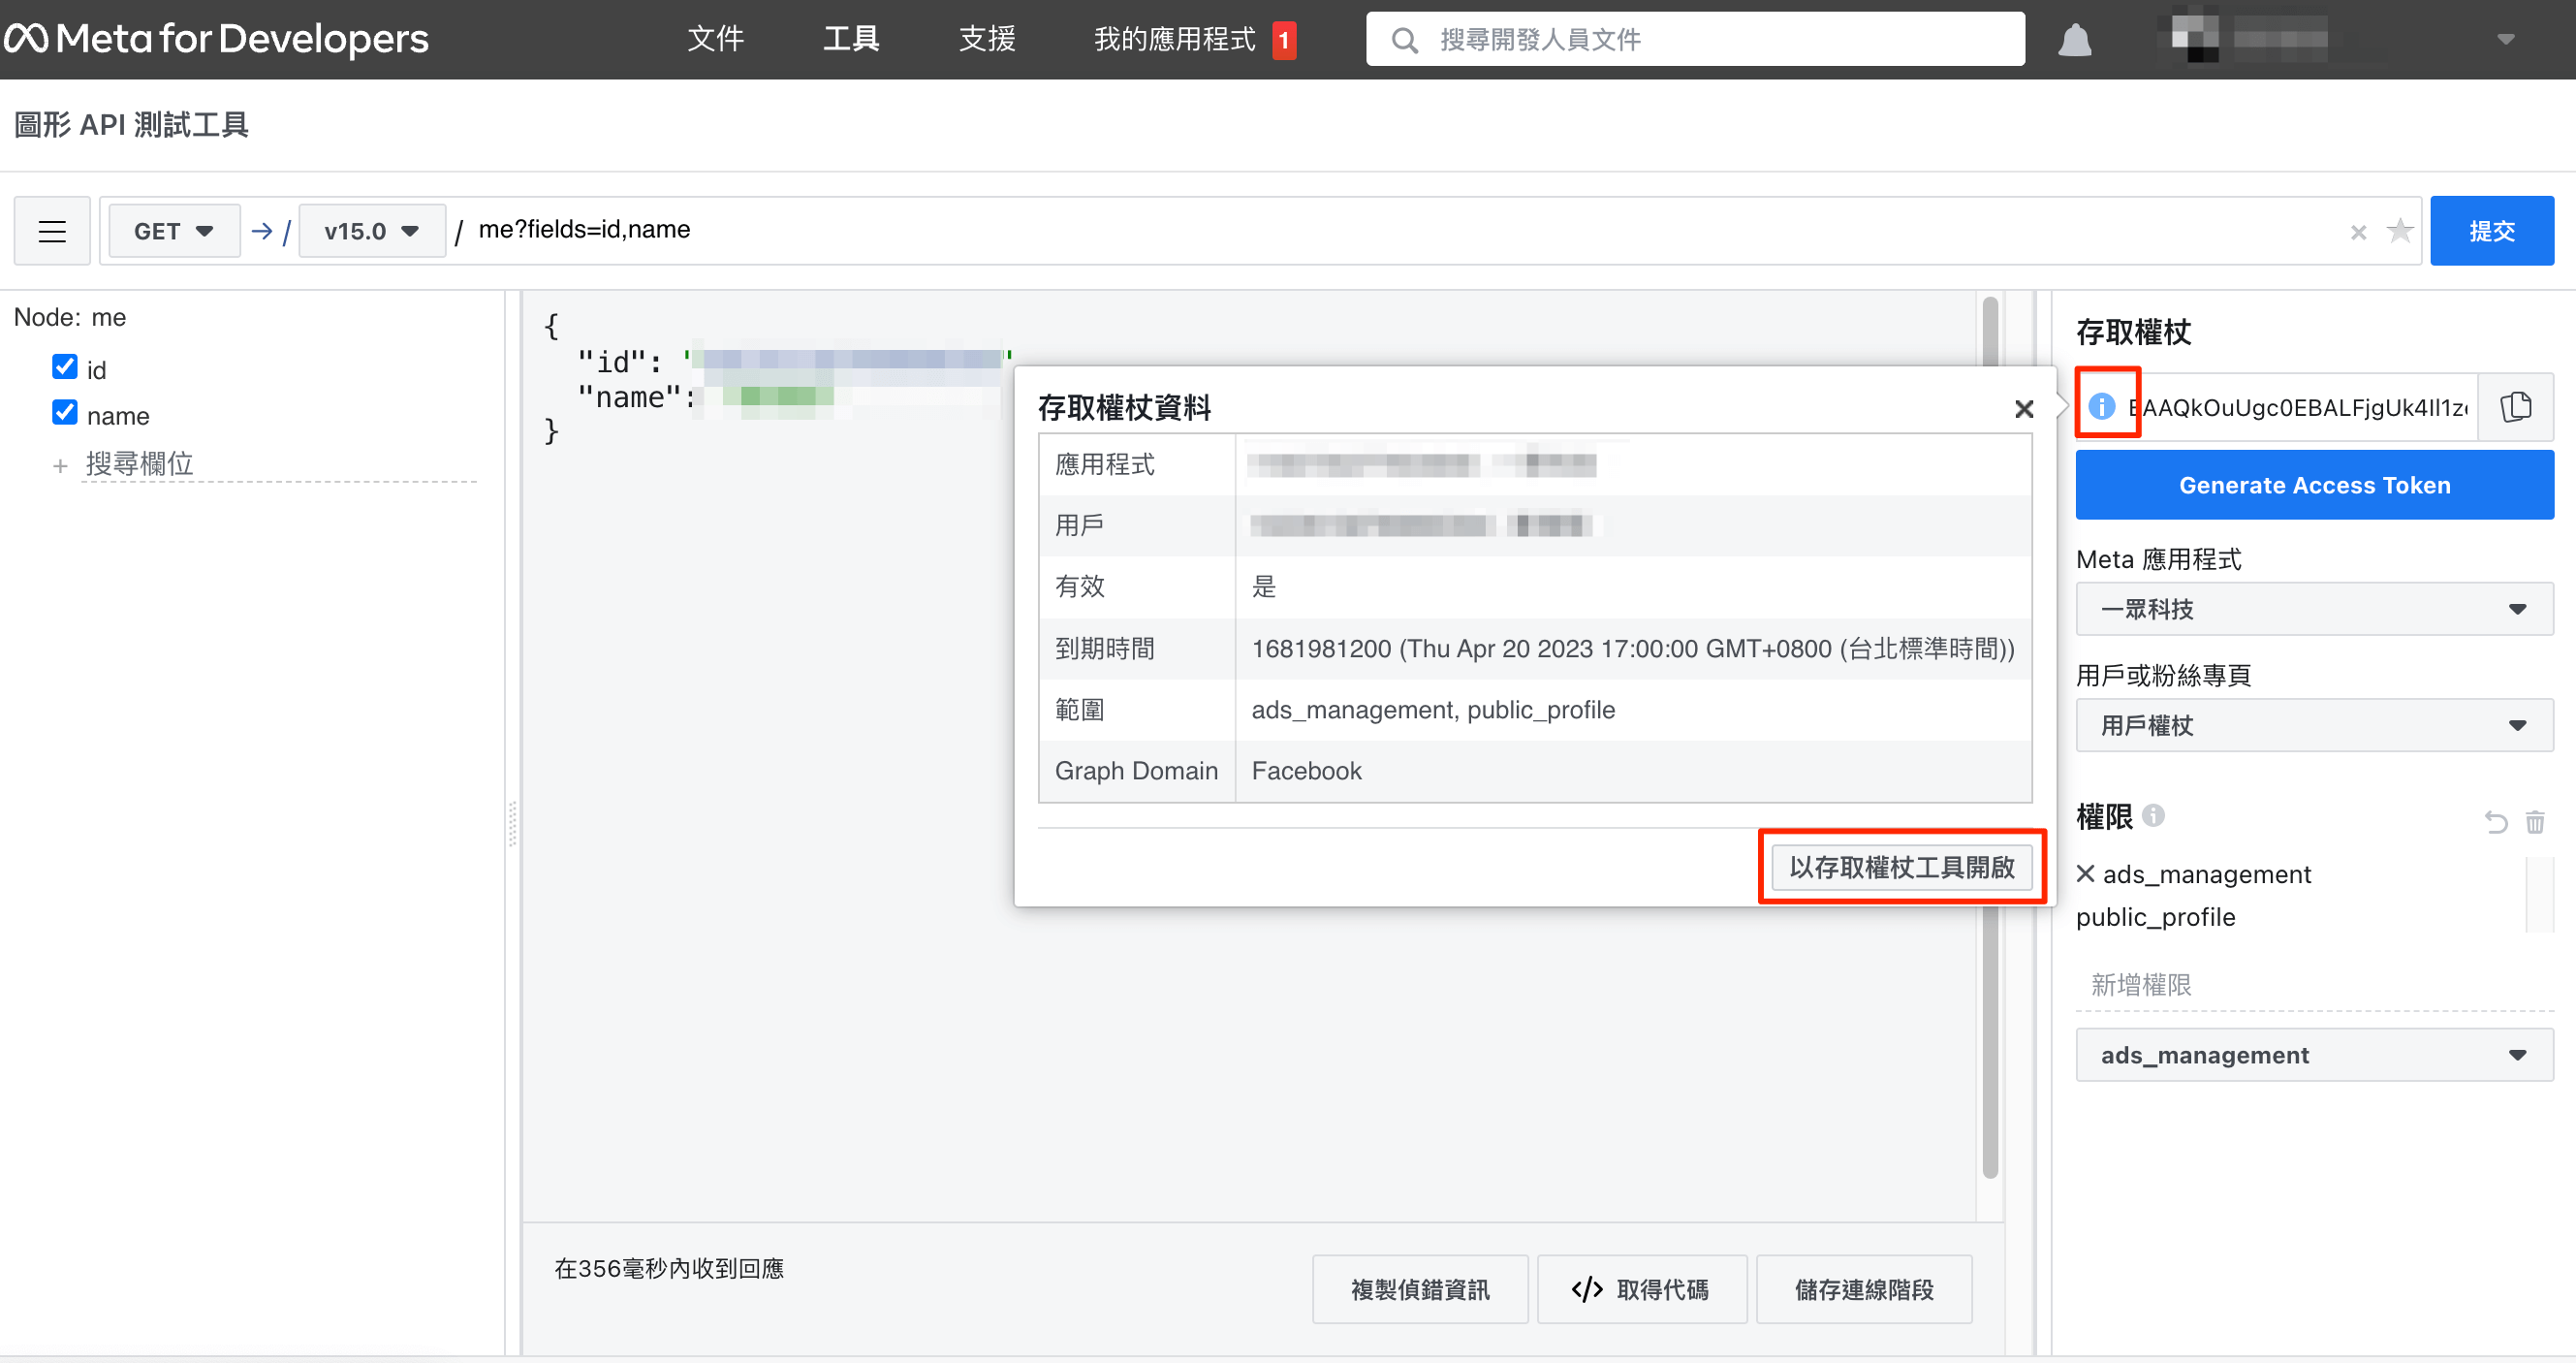Open the 工具 menu

(851, 39)
